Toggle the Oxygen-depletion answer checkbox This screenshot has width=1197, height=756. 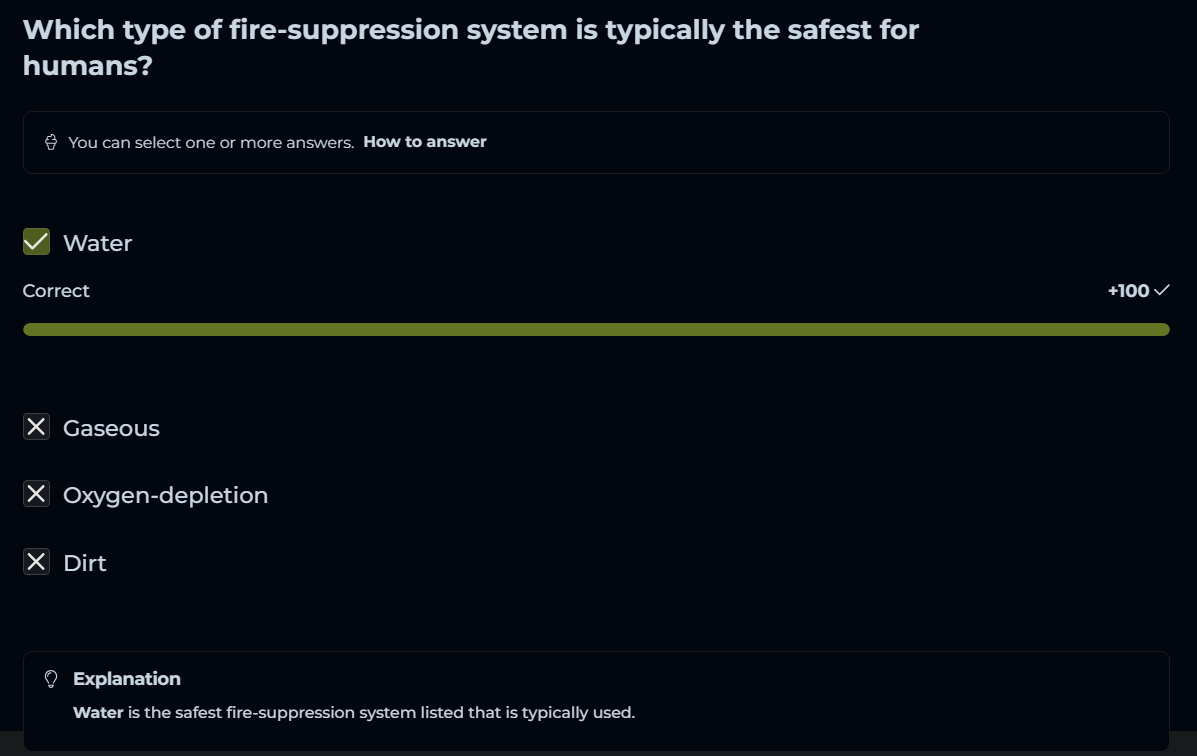[36, 494]
